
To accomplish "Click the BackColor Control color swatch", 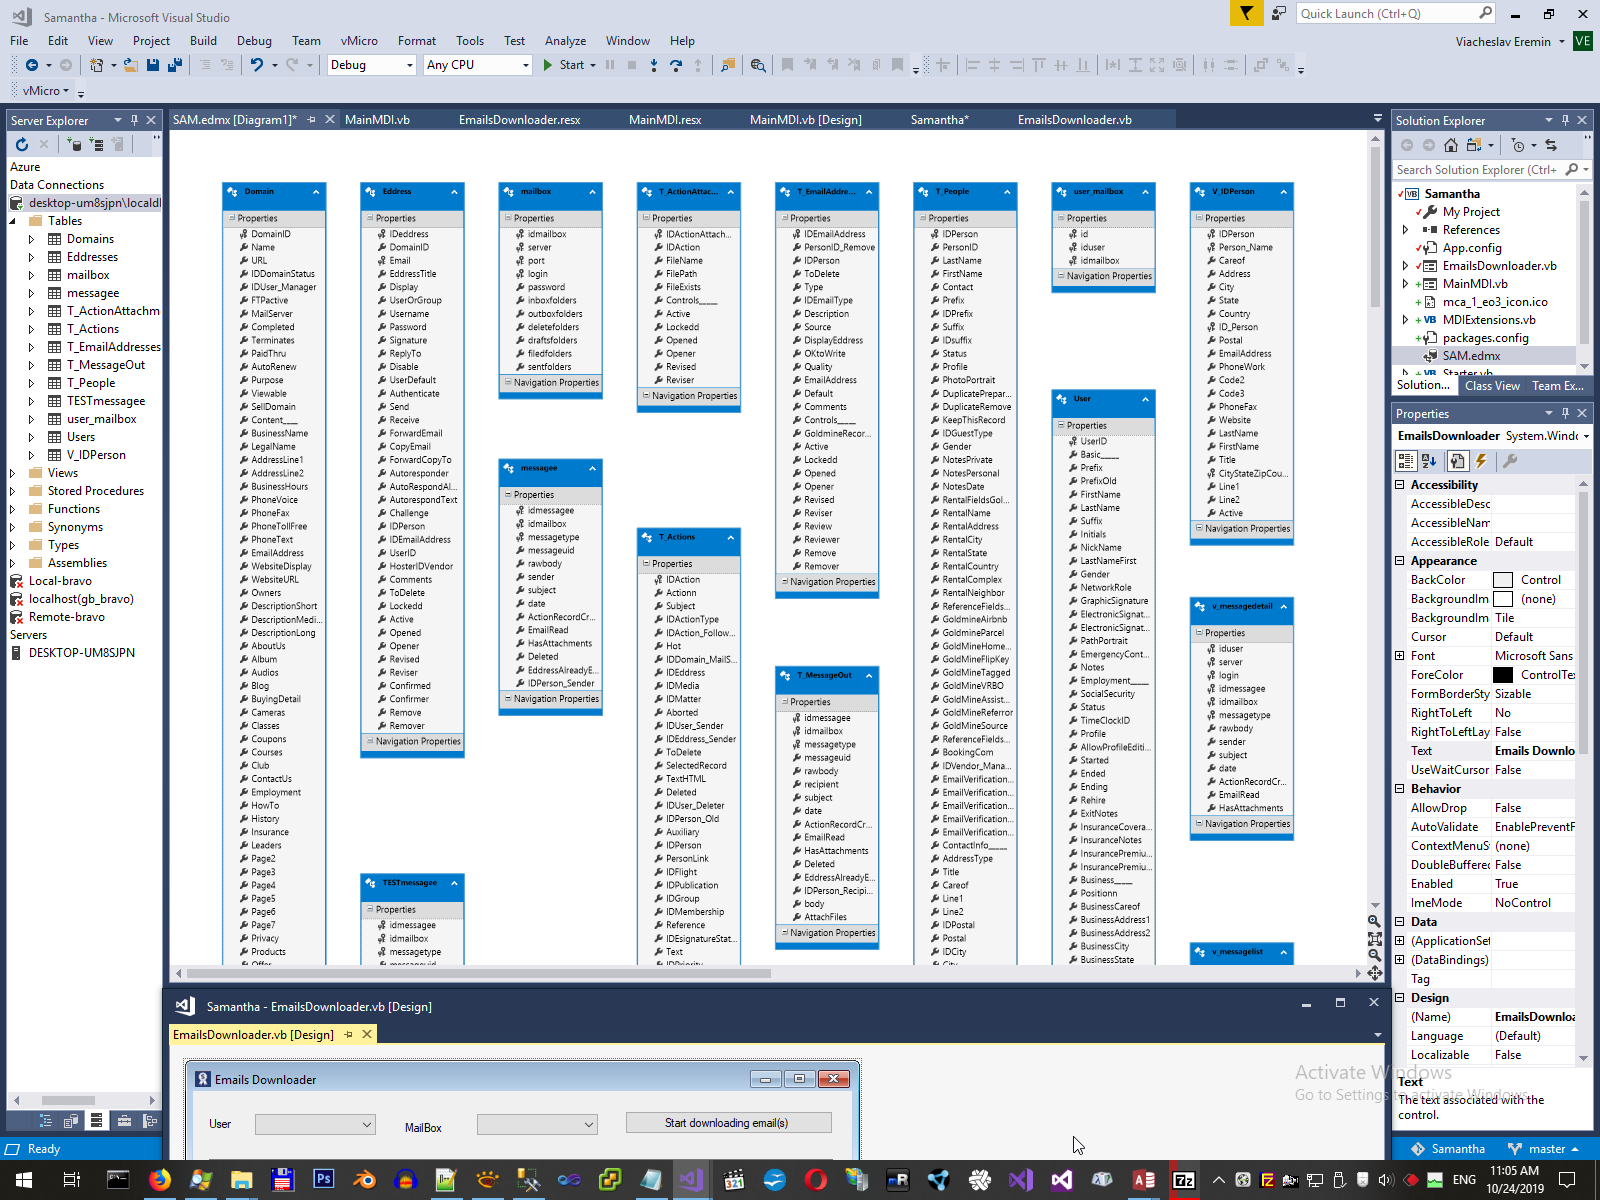I will [x=1503, y=580].
